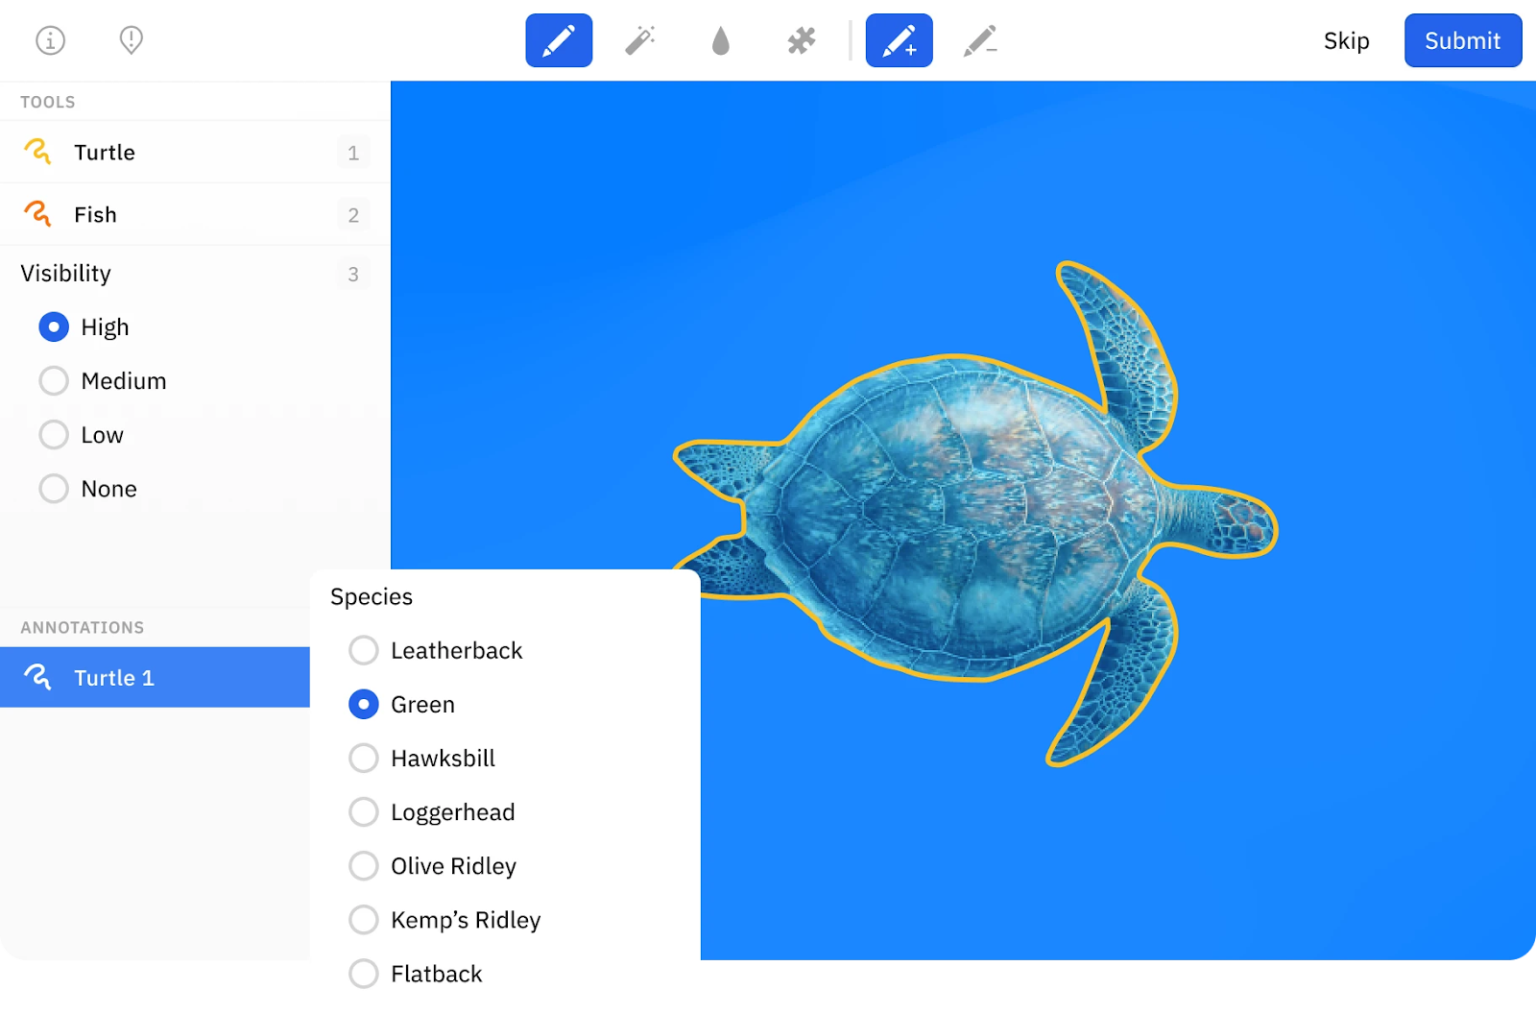
Task: Open the Info panel
Action: click(x=50, y=40)
